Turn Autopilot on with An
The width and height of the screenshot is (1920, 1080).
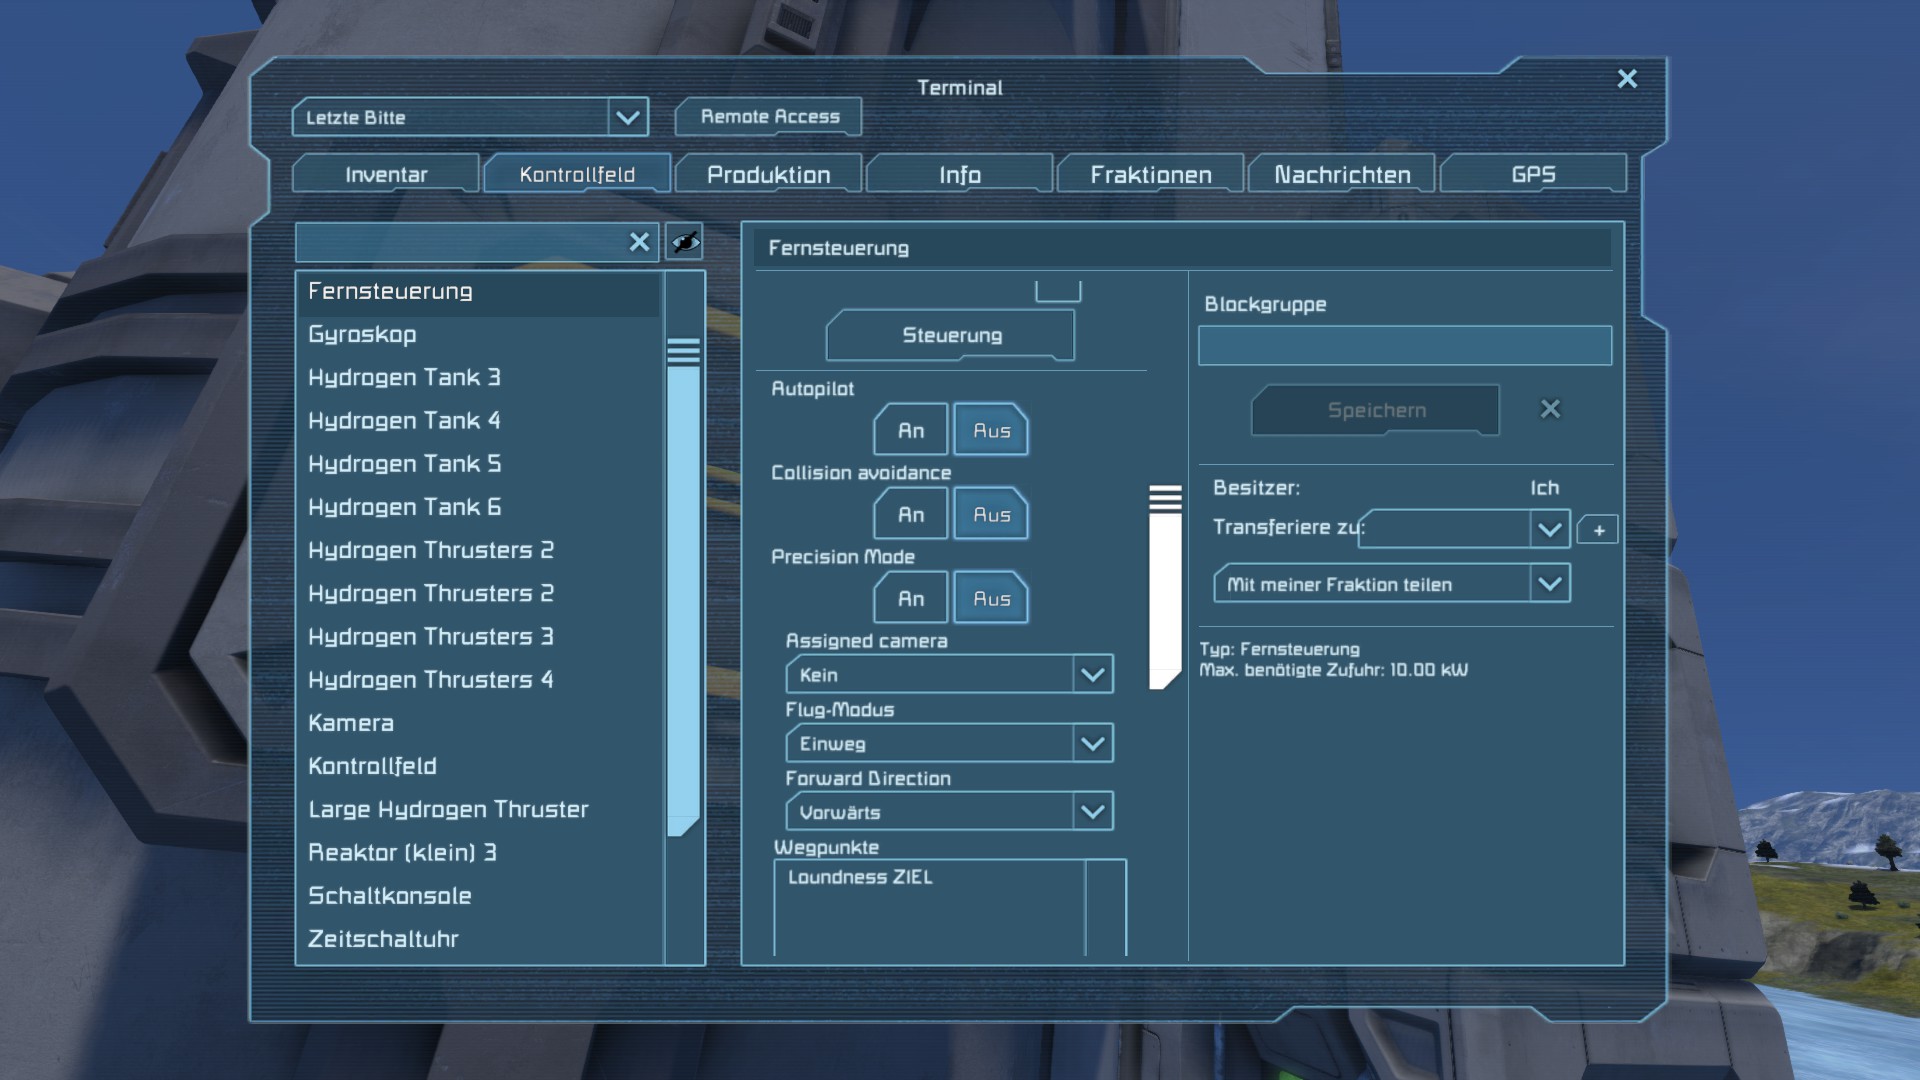910,430
